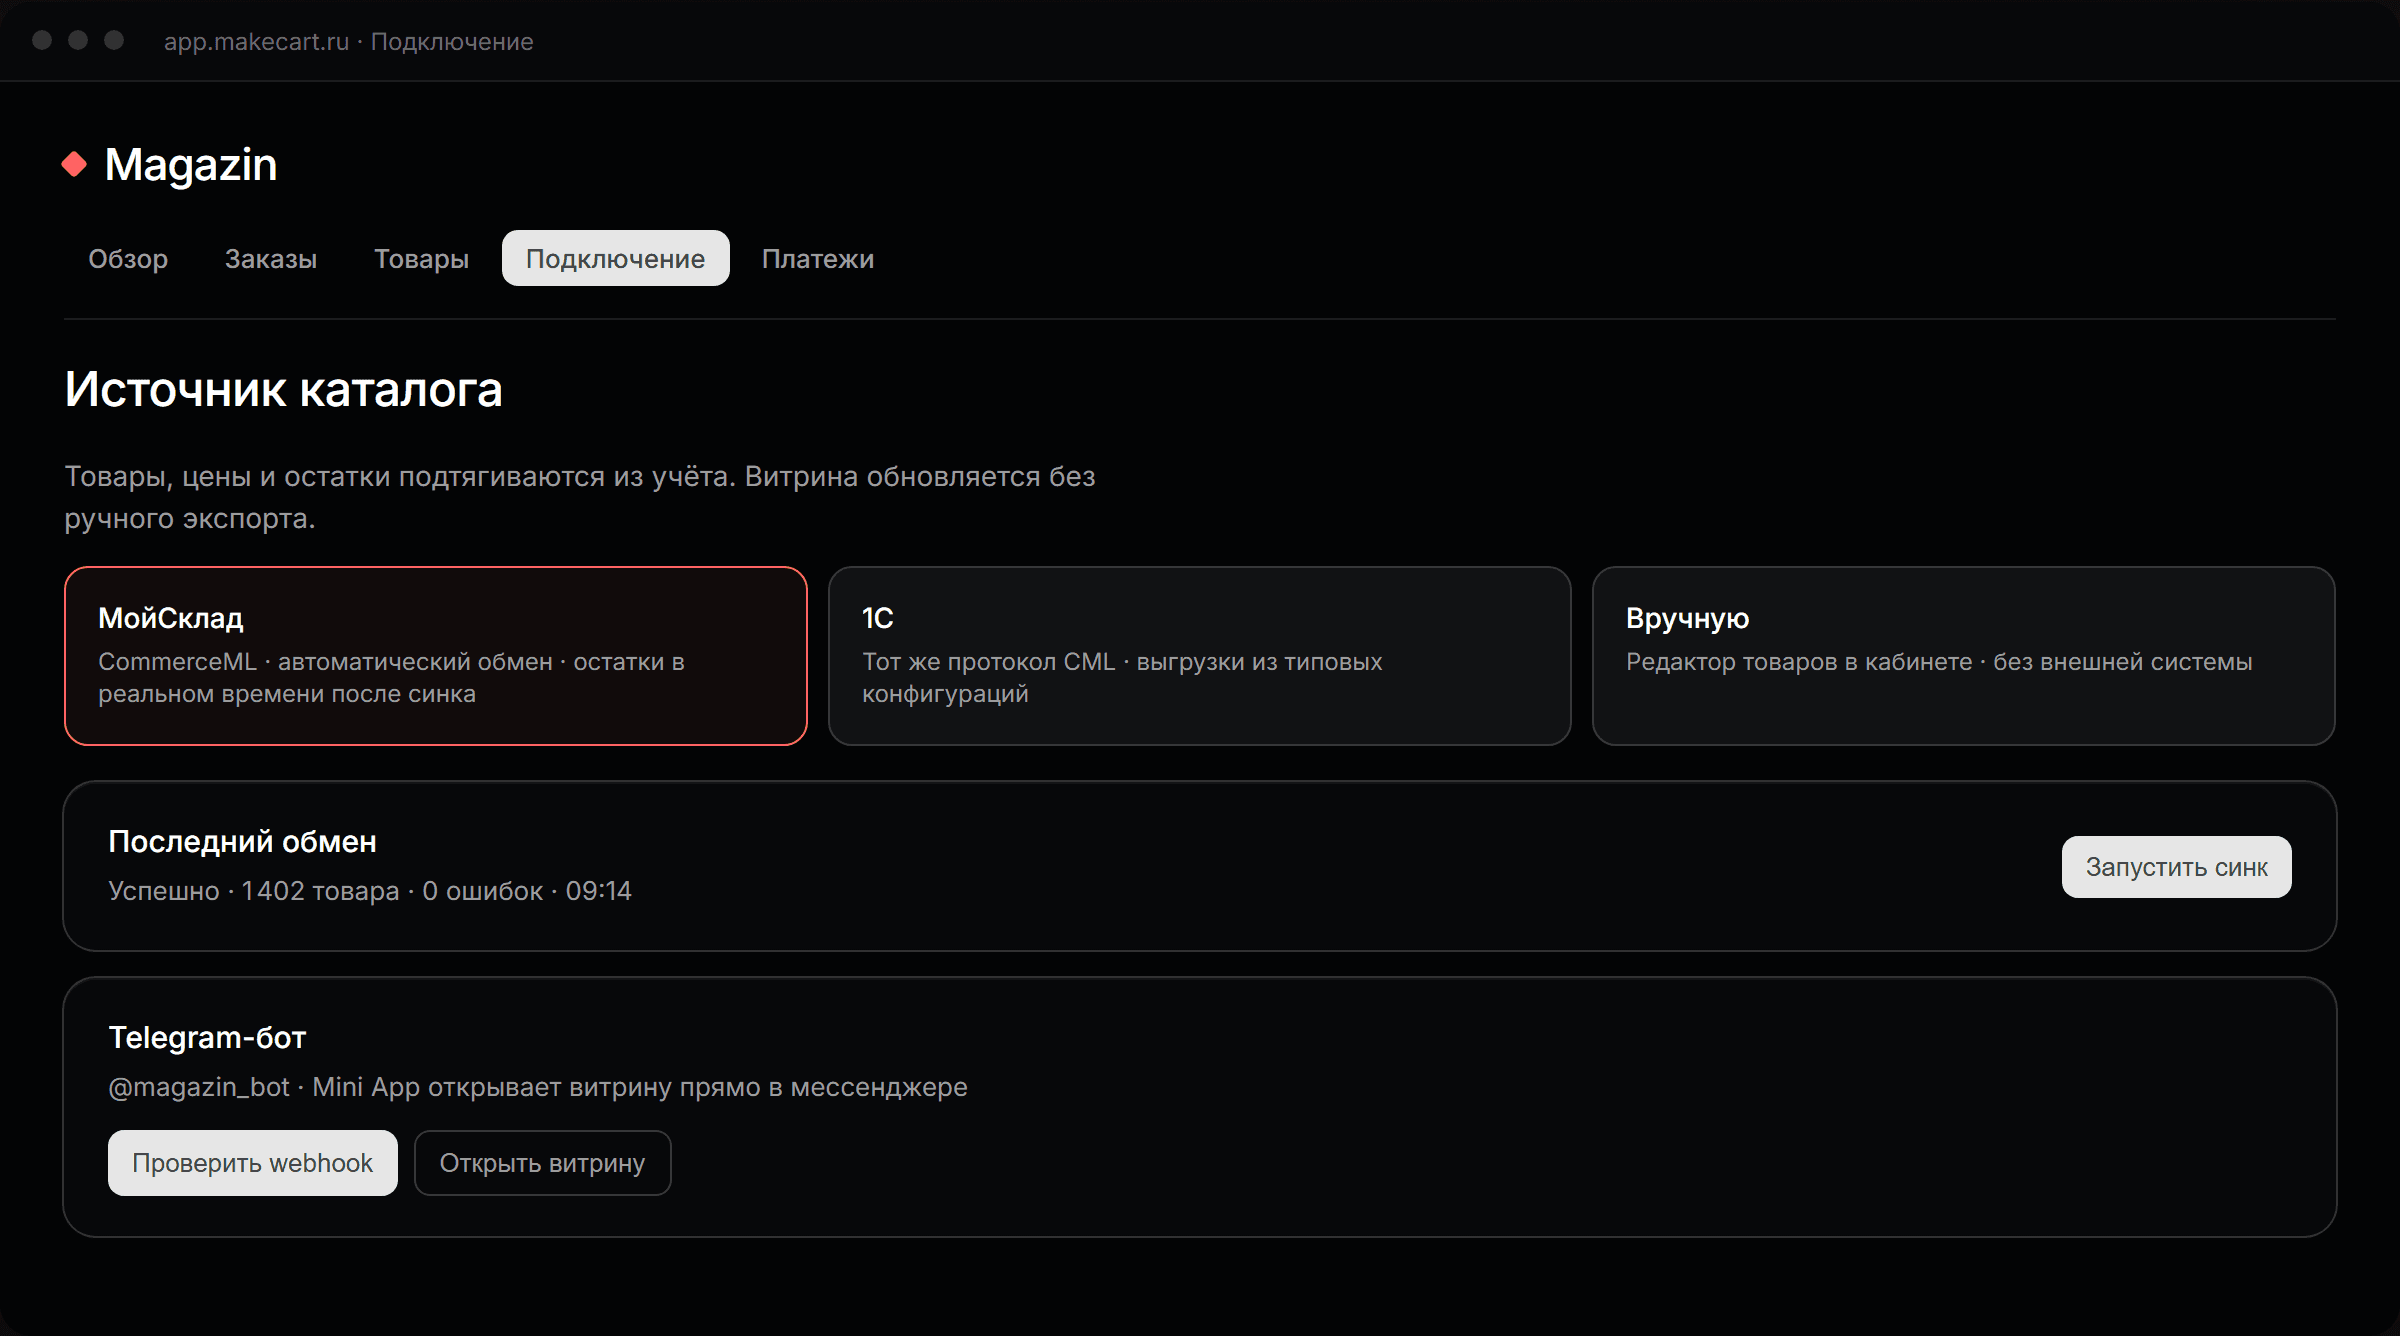
Task: Click the Редактор товаров в кабинете description
Action: click(x=1939, y=662)
